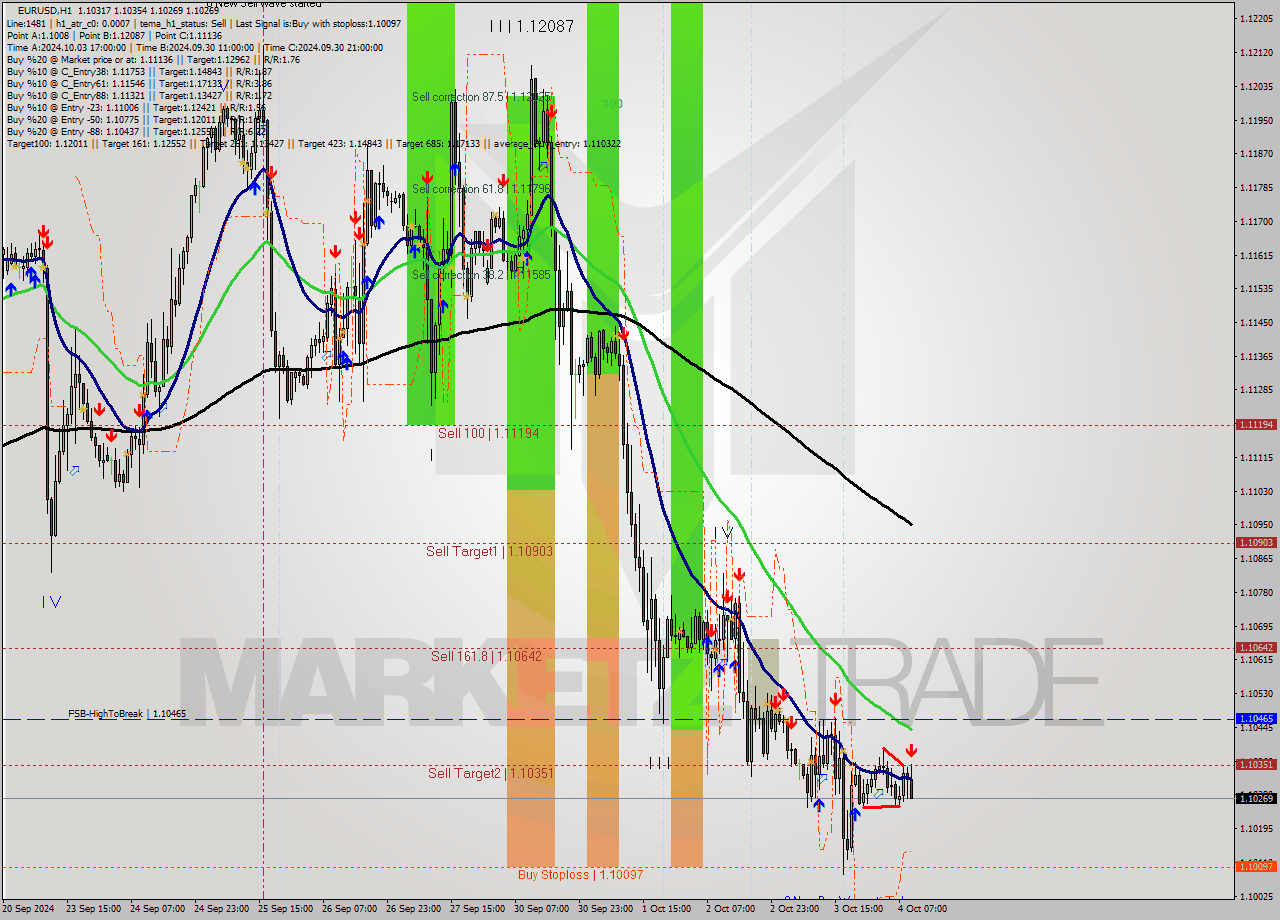Select the 'FSB-HighToBreak | 1.10465' label
Screen dimensions: 1280x920
[x=127, y=714]
